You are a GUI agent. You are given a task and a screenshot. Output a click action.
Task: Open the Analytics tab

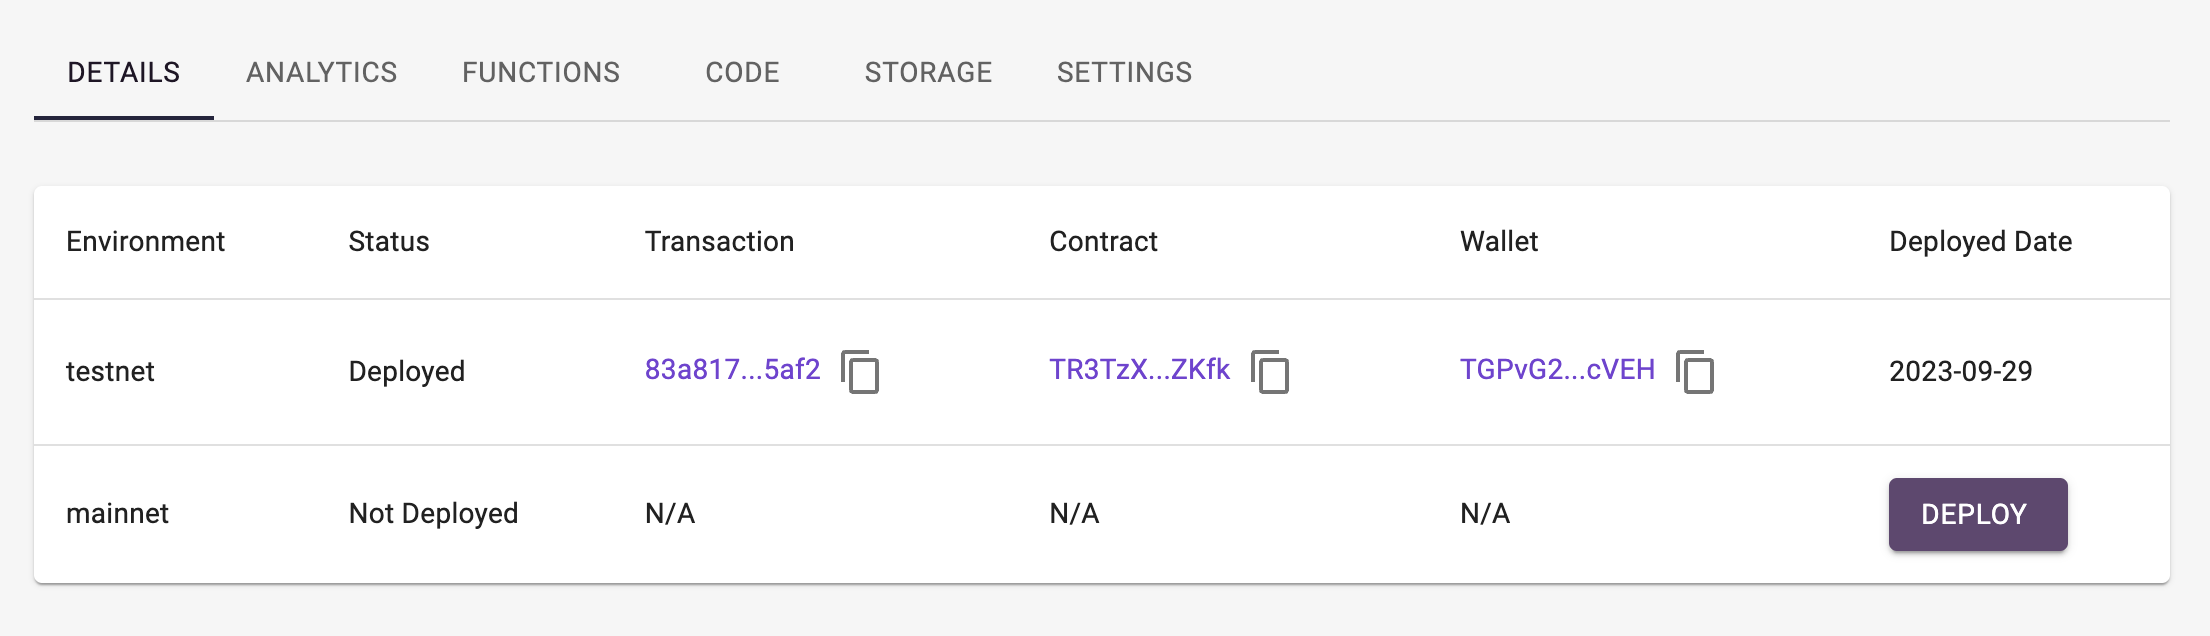point(322,73)
